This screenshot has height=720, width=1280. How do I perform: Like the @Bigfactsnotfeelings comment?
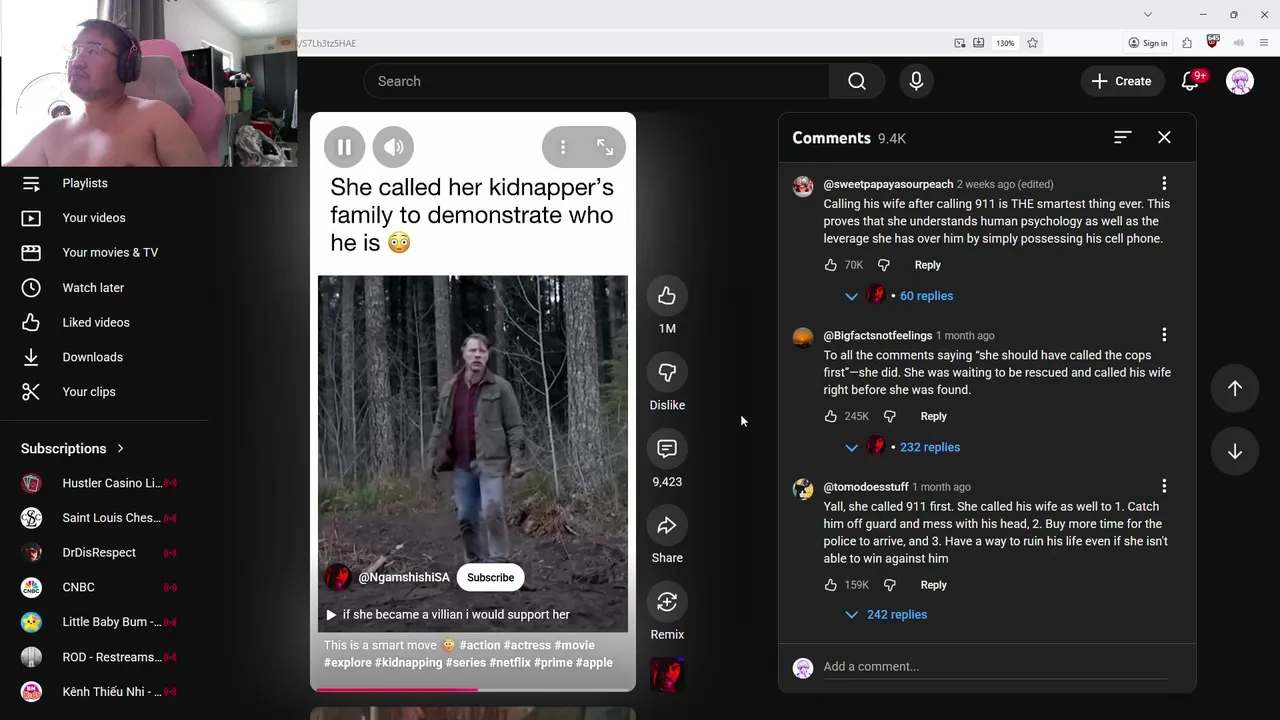(830, 416)
